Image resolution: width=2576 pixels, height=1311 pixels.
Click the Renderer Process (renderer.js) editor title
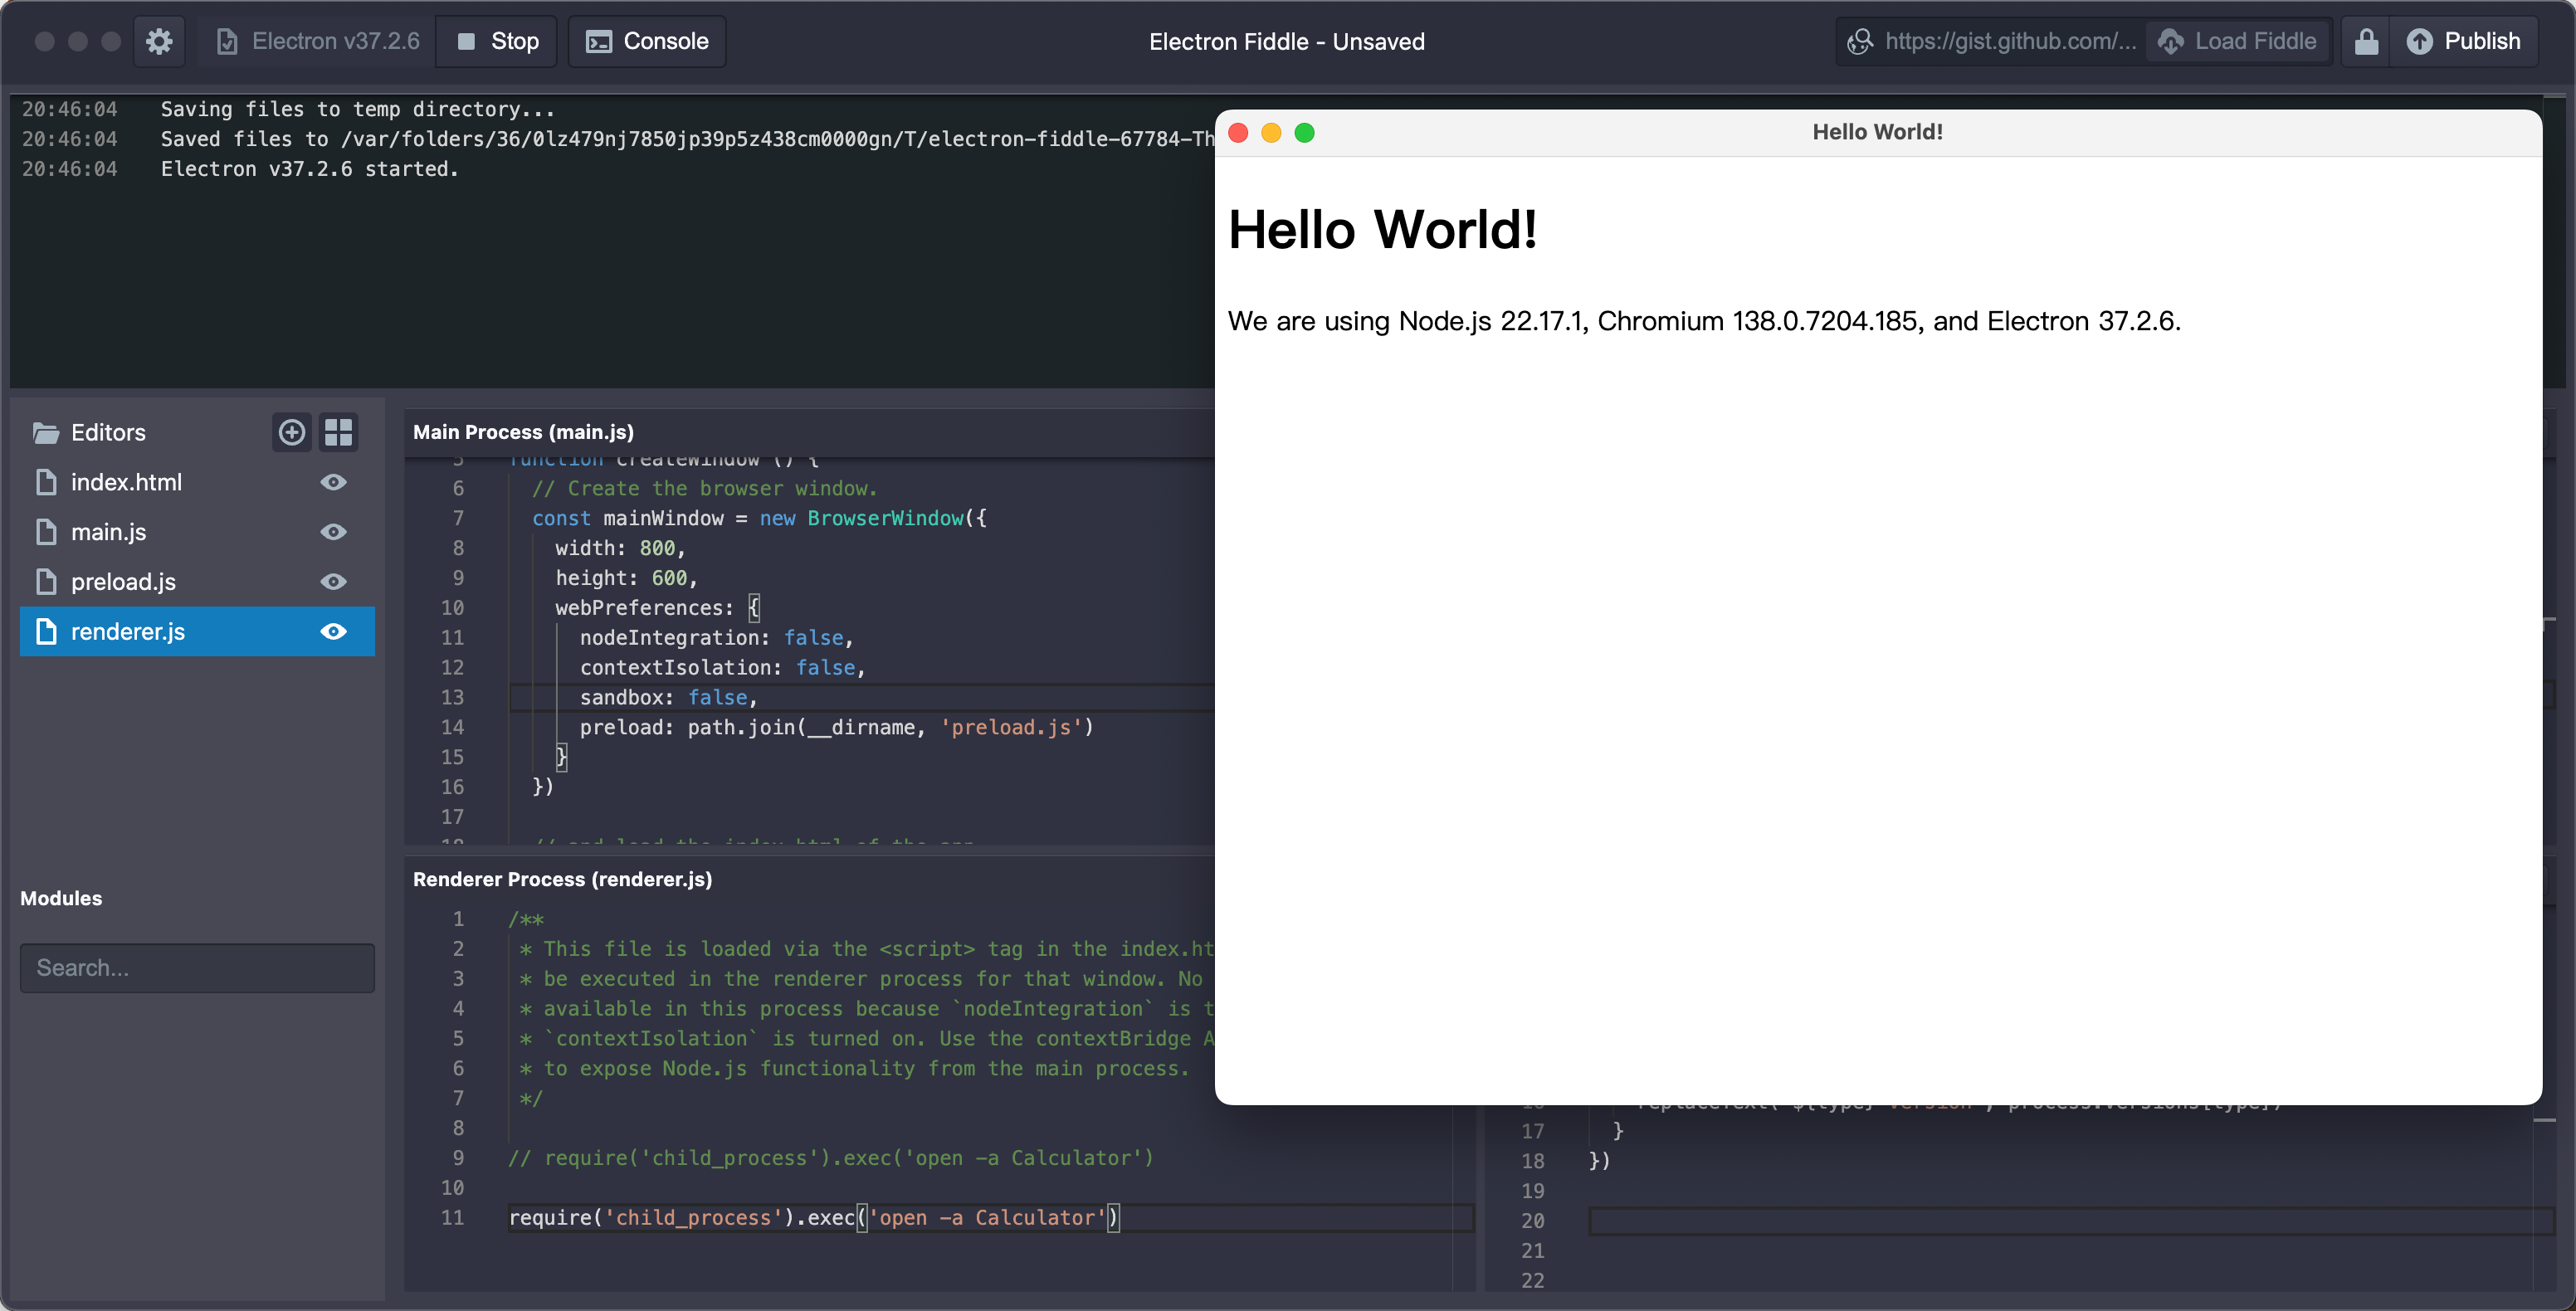coord(562,879)
